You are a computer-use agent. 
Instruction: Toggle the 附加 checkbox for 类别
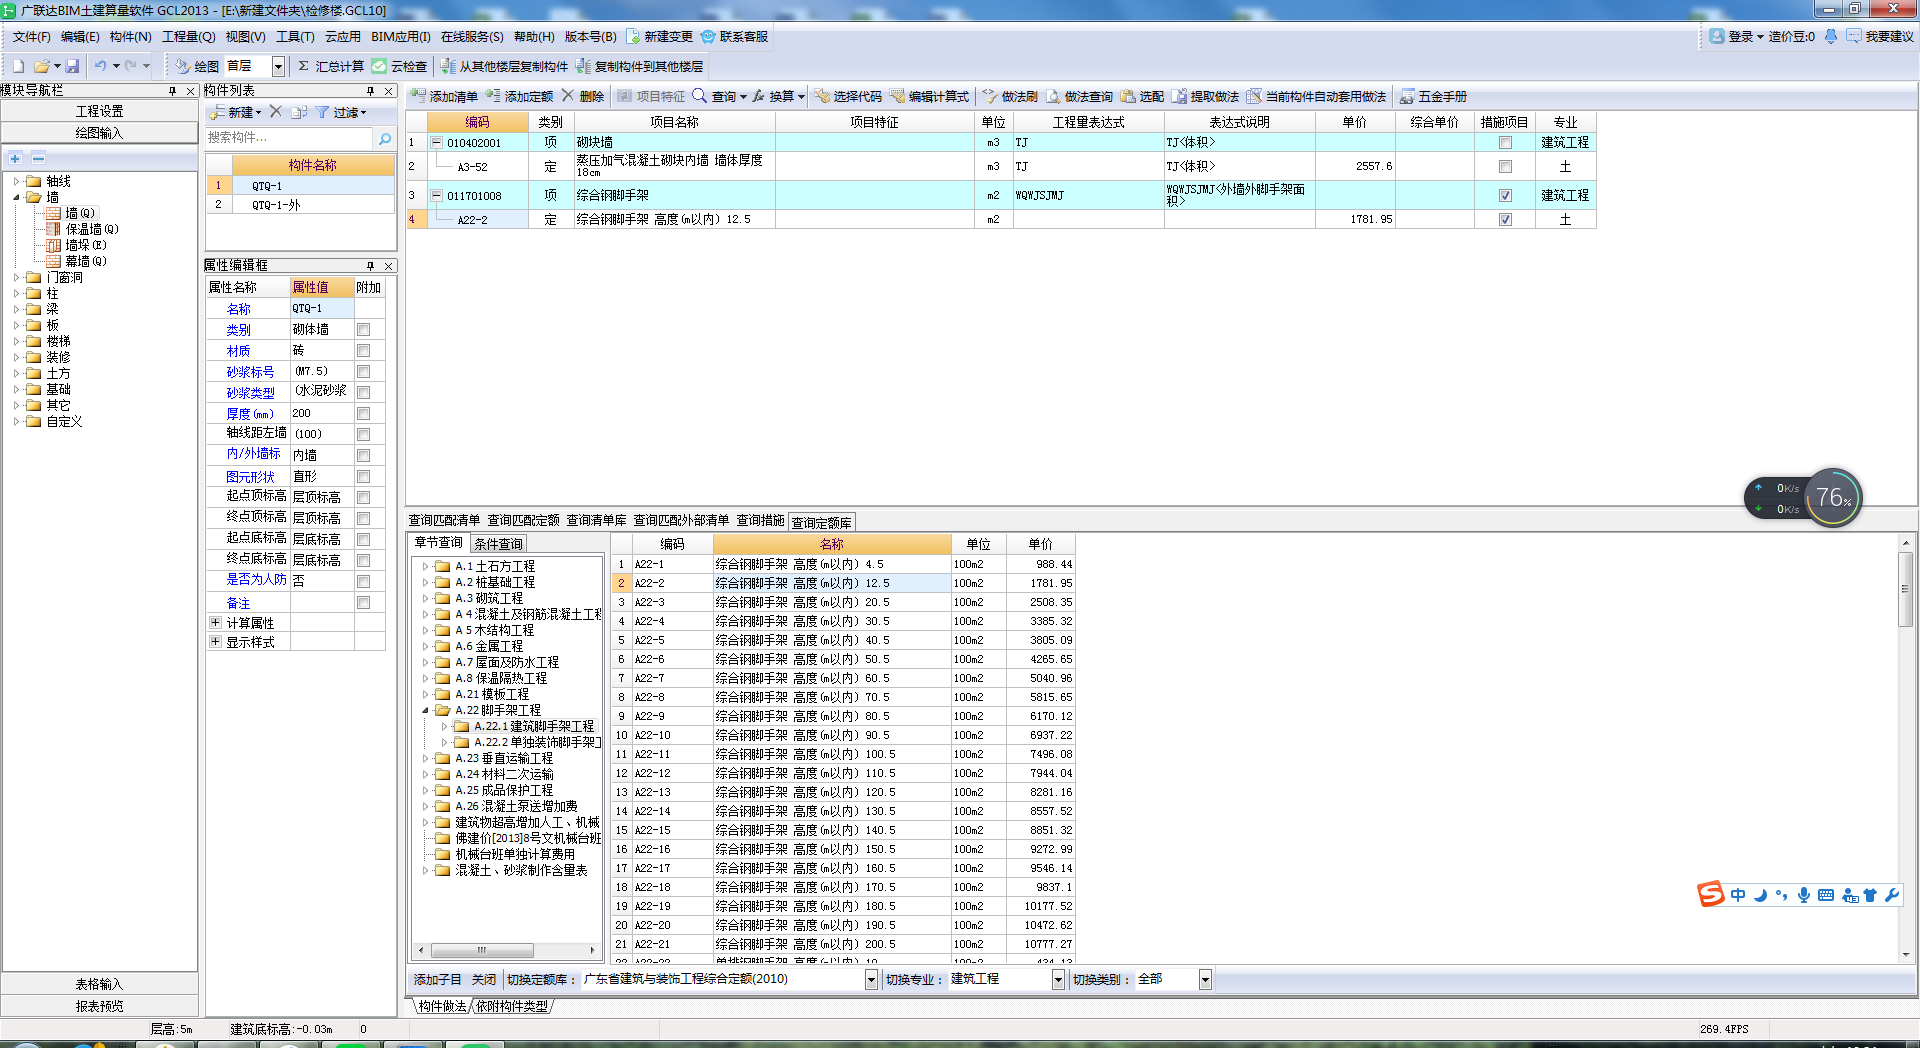pyautogui.click(x=364, y=329)
